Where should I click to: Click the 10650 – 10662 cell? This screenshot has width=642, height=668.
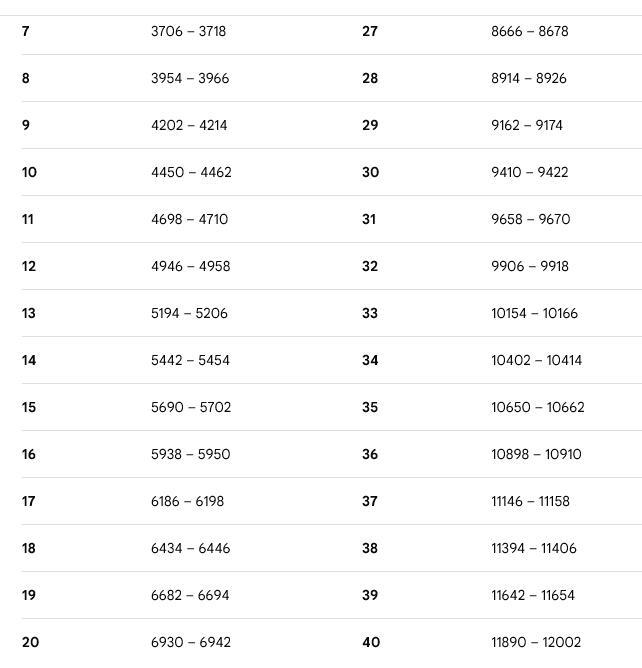click(x=537, y=407)
